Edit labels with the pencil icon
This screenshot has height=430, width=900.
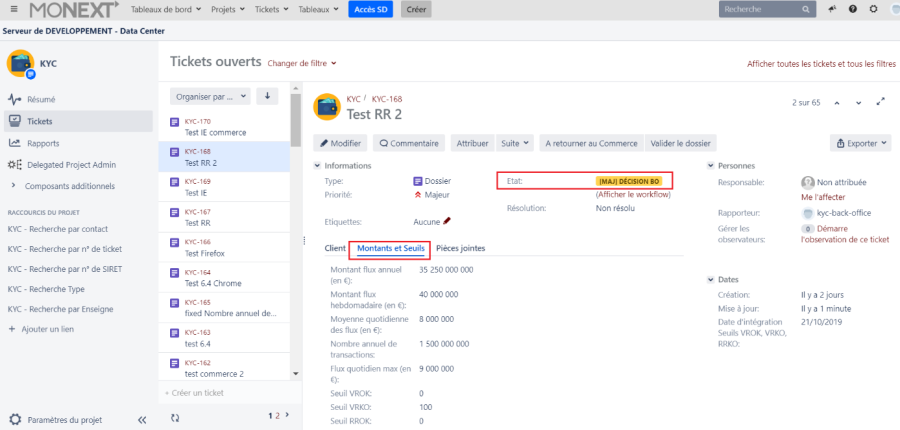447,221
